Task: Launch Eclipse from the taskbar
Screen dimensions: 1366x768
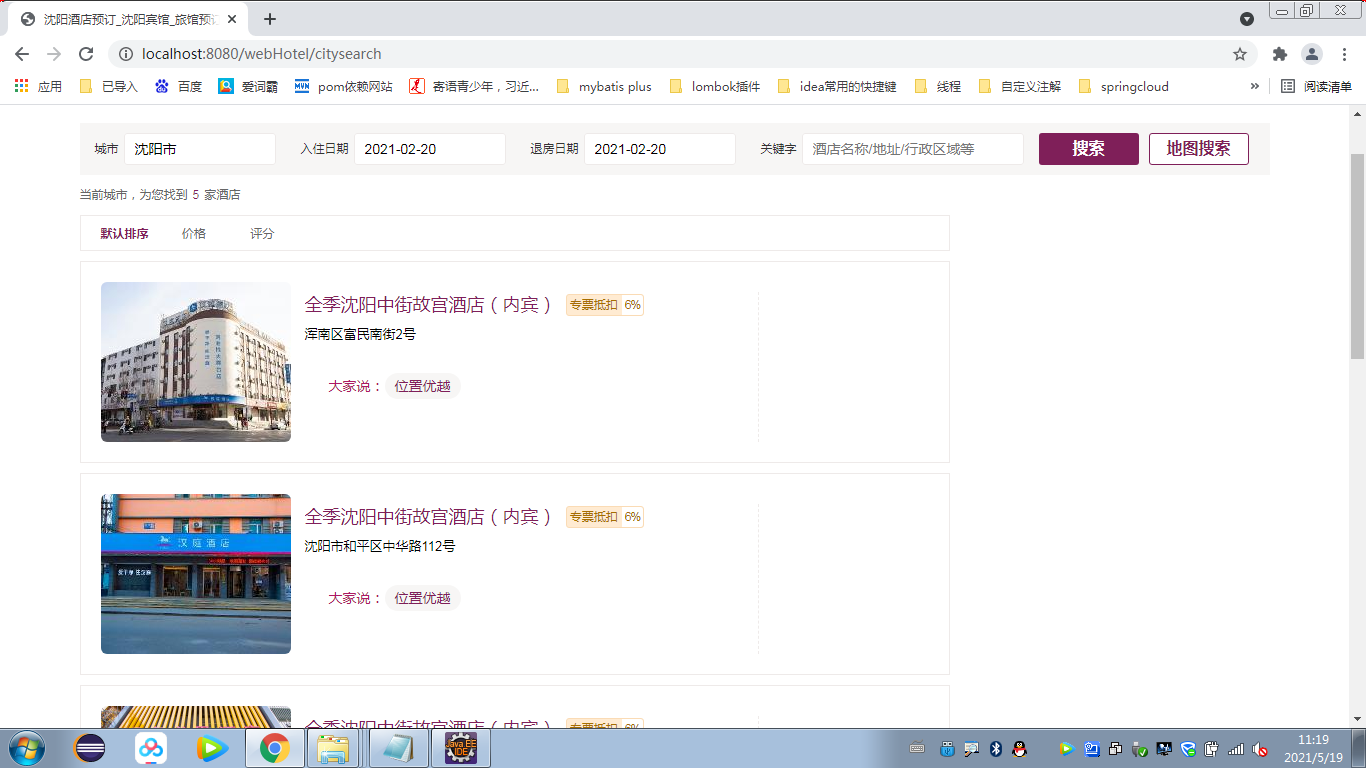Action: (x=90, y=748)
